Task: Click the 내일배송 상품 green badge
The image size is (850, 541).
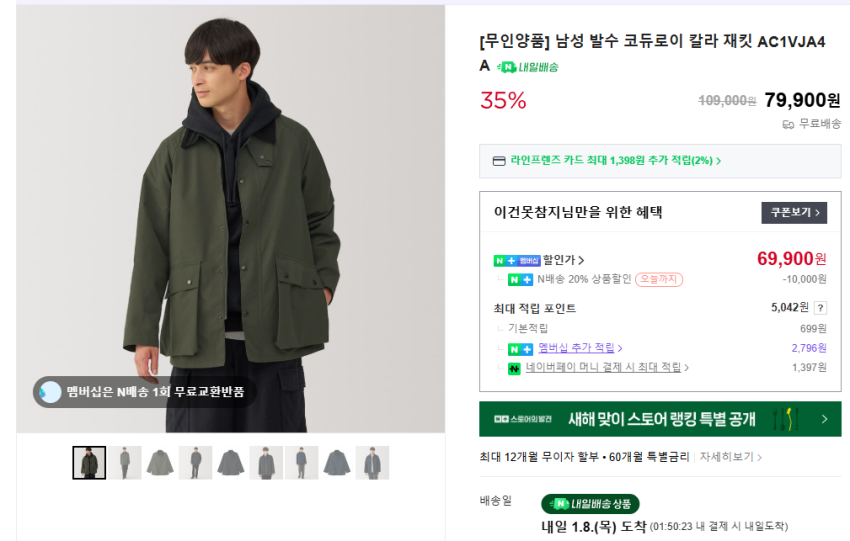Action: [590, 504]
